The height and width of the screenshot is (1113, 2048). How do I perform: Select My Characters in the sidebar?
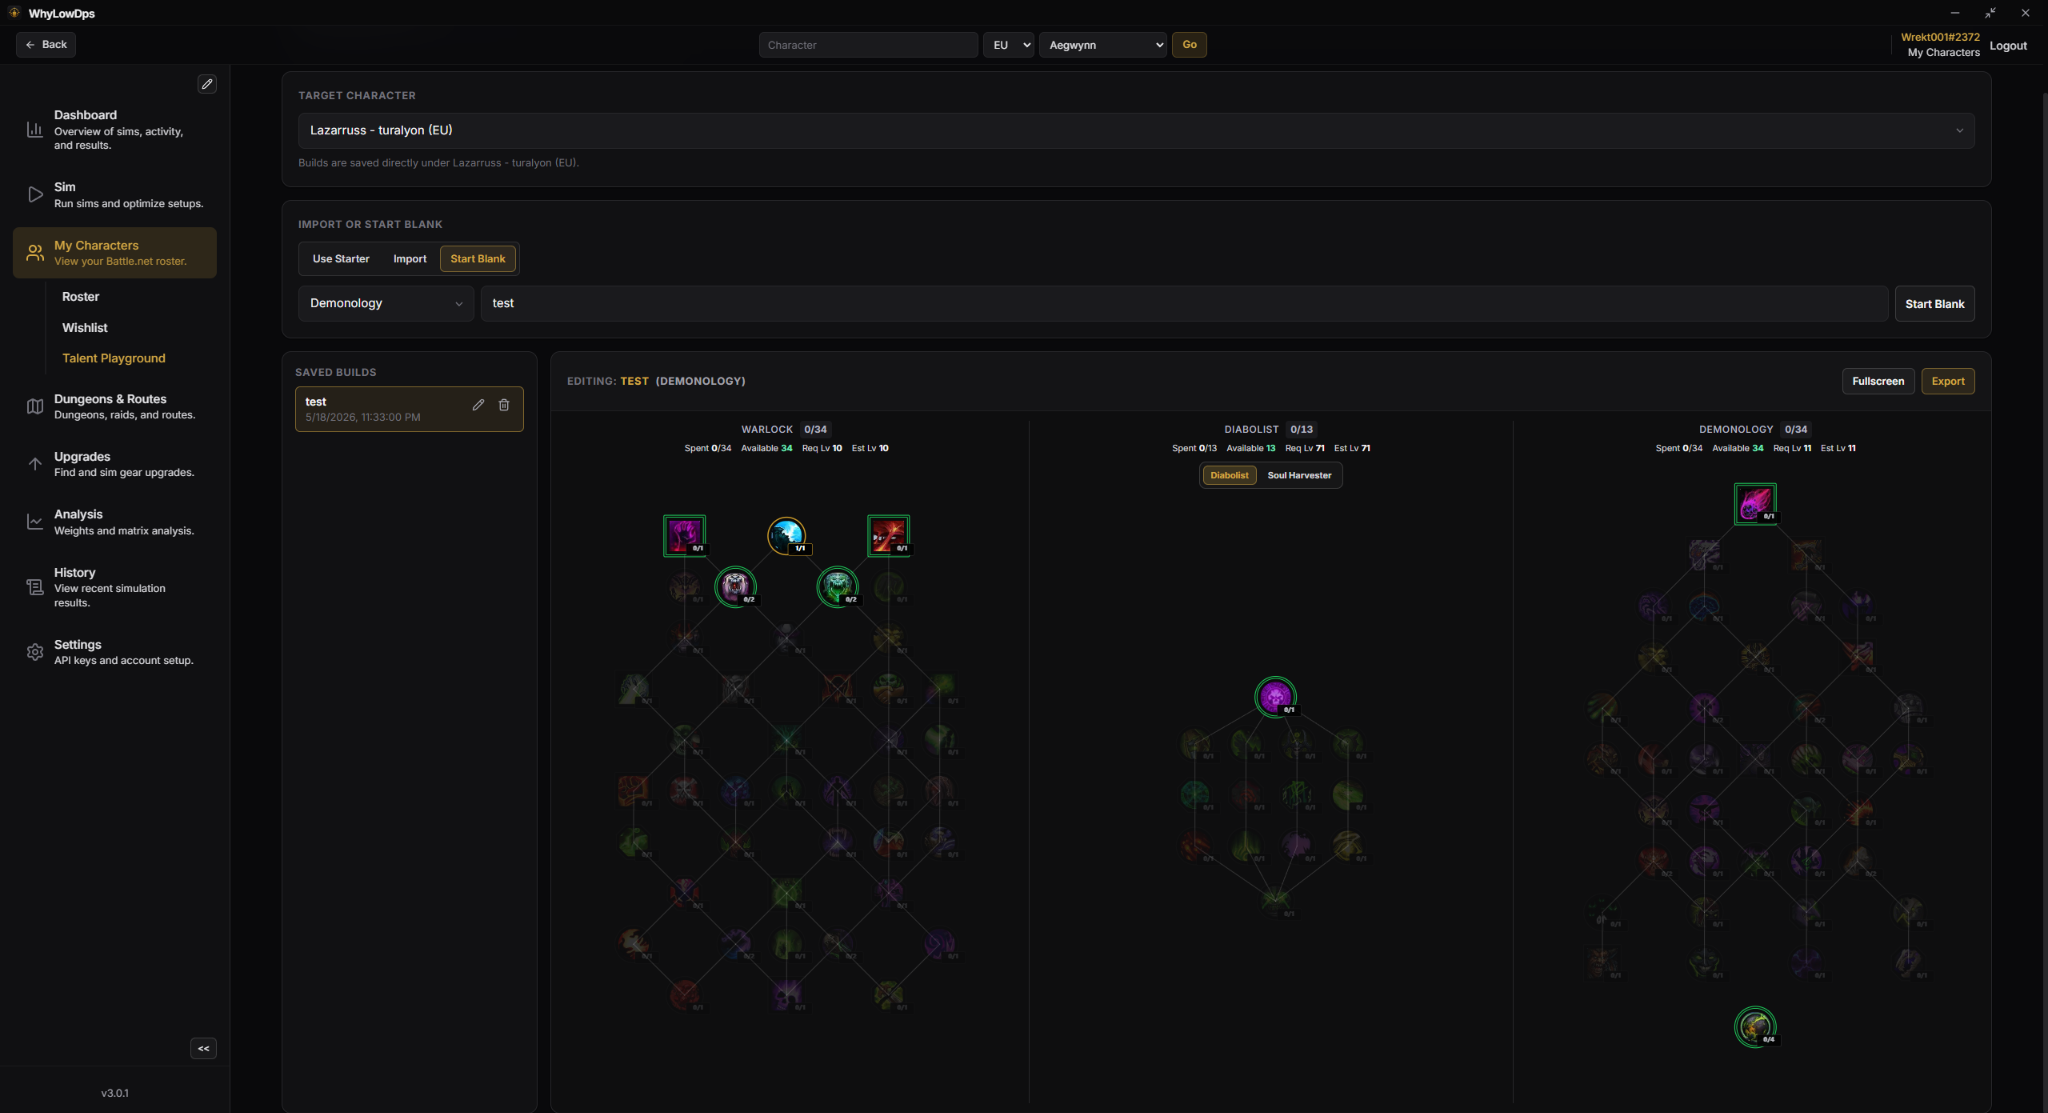click(x=115, y=253)
